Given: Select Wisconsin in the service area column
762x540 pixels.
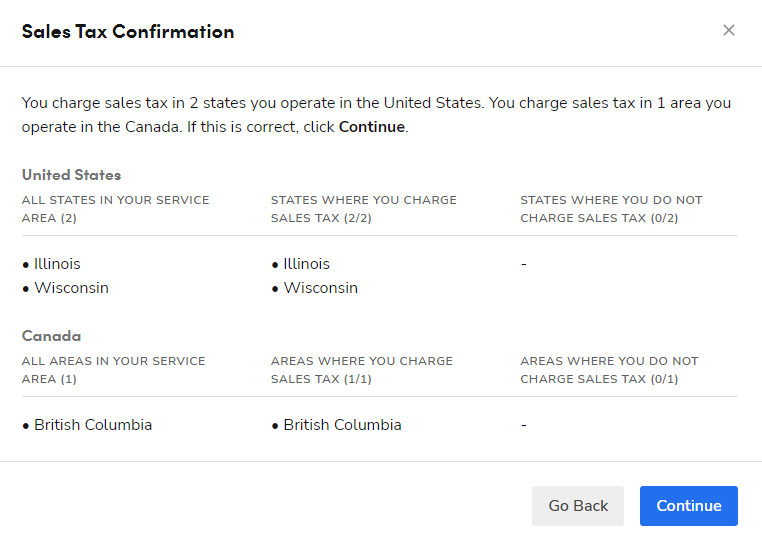Looking at the screenshot, I should click(x=71, y=288).
